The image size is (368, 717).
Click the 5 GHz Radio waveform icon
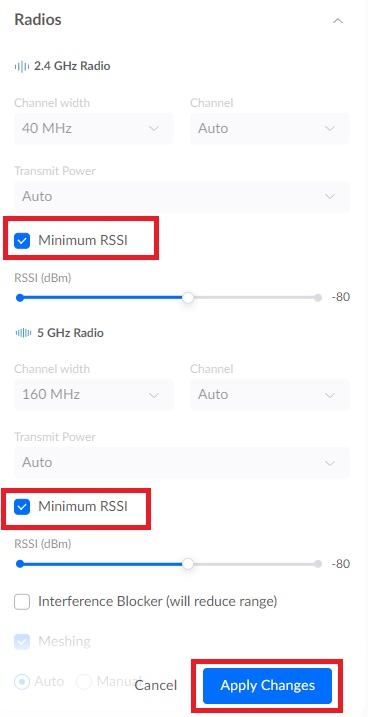[x=23, y=332]
